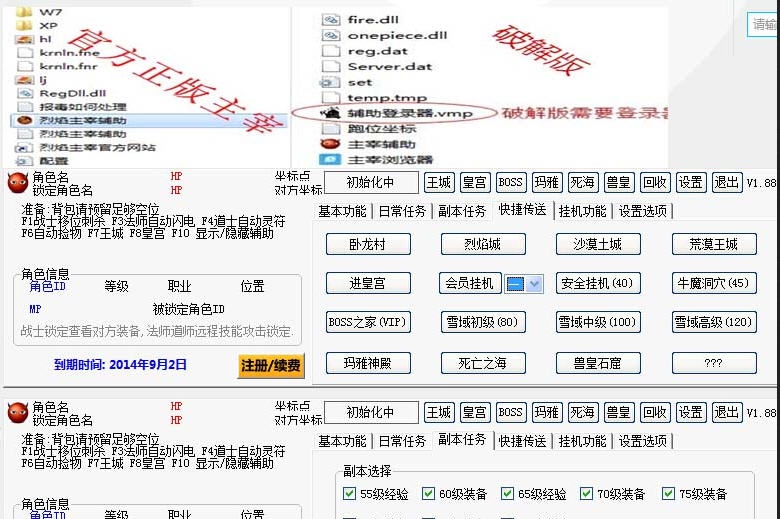Teleport to 卧龙村
780x519 pixels.
(368, 244)
